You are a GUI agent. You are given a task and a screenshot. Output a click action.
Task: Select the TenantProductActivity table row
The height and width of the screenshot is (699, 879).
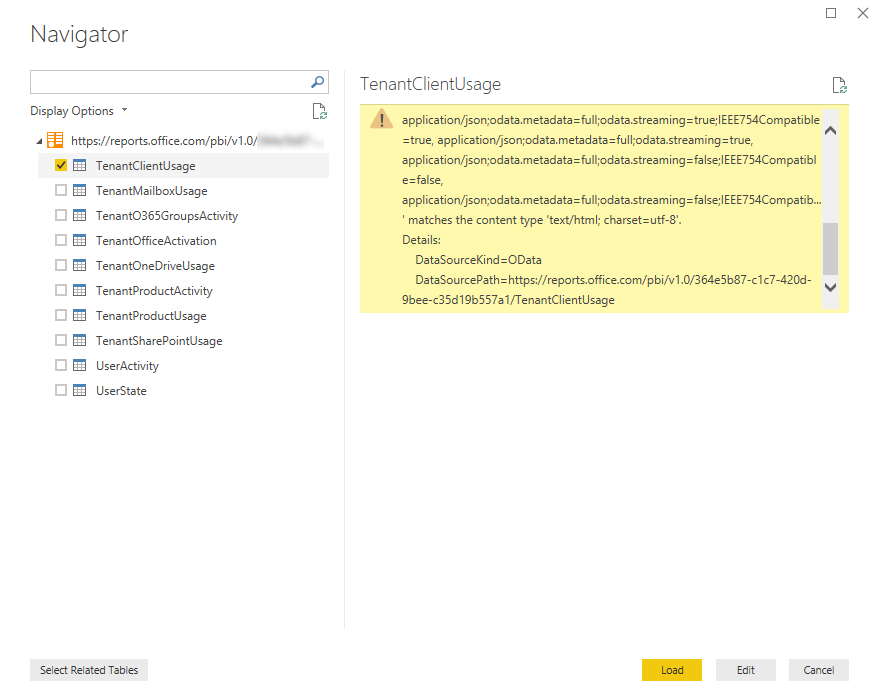(x=183, y=290)
